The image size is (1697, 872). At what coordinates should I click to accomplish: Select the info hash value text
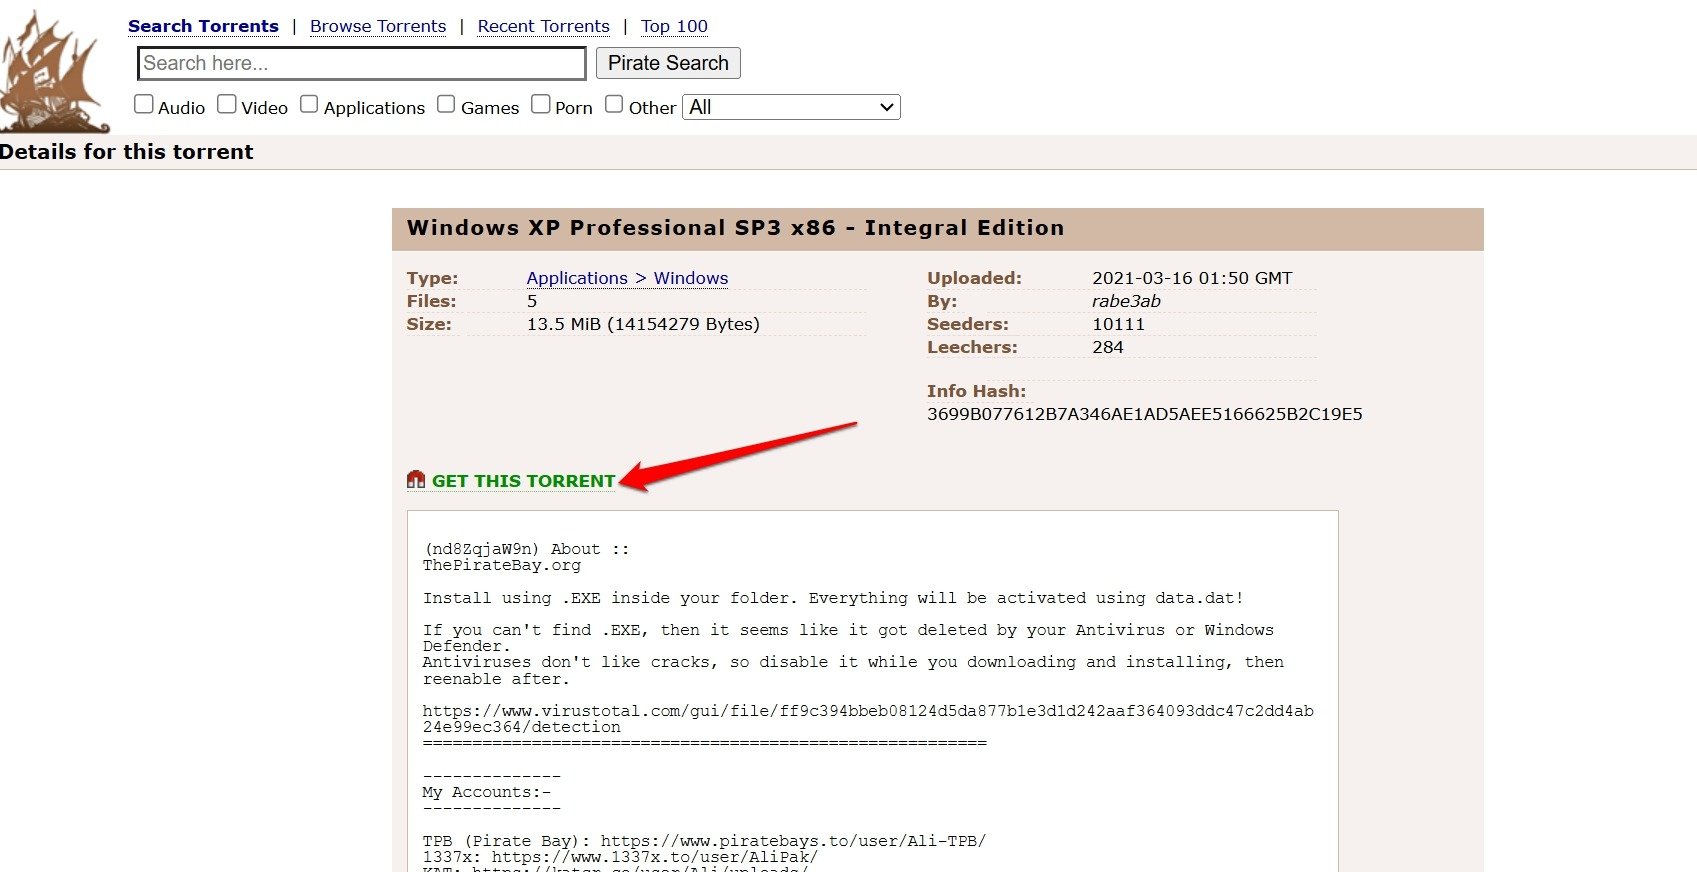(x=1144, y=414)
